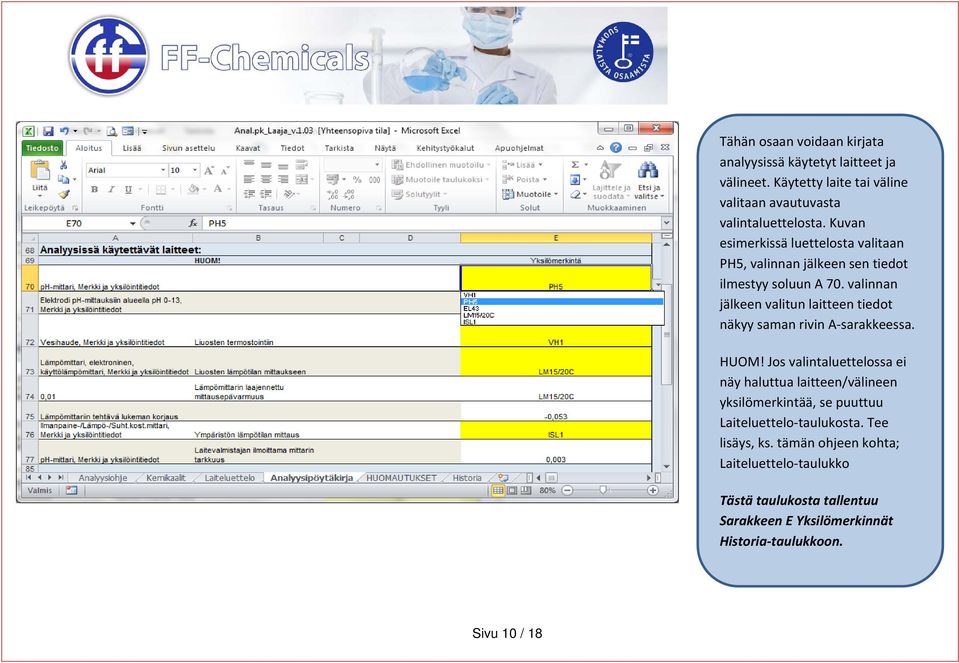Switch to the Tarkista ribbon tab
Viewport: 959px width, 663px height.
[339, 148]
